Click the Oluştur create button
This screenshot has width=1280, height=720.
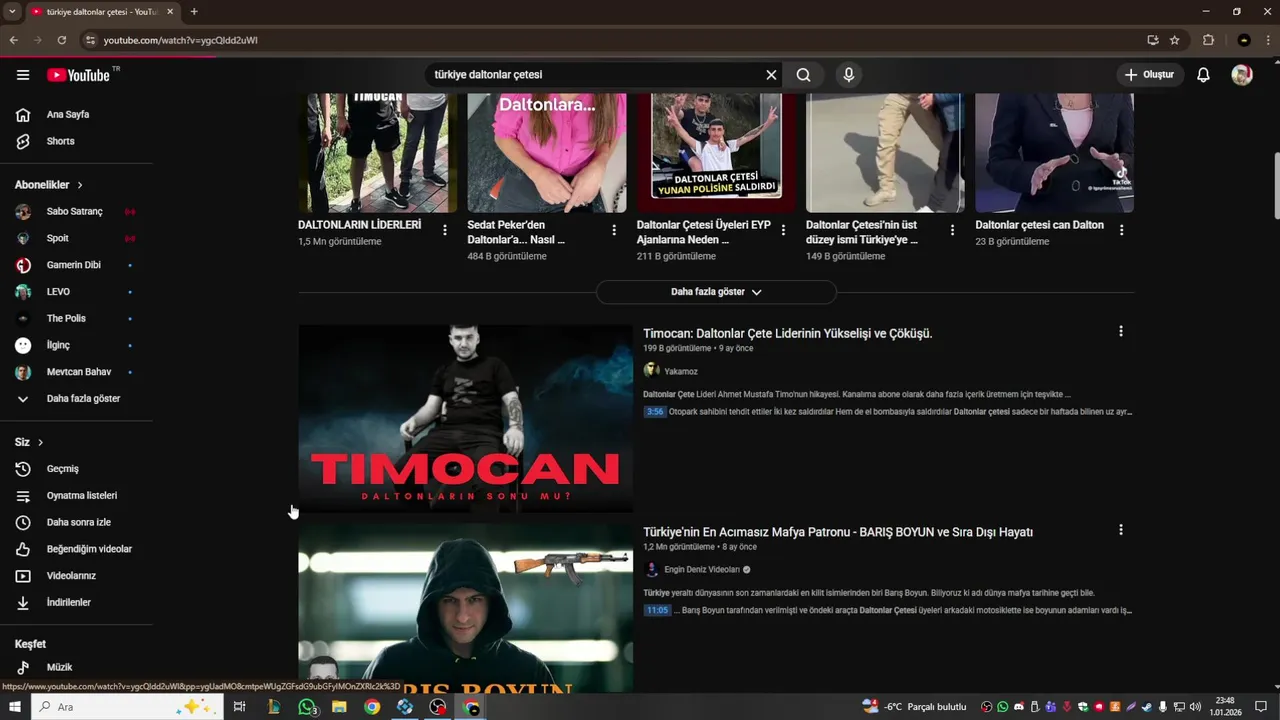[1150, 75]
